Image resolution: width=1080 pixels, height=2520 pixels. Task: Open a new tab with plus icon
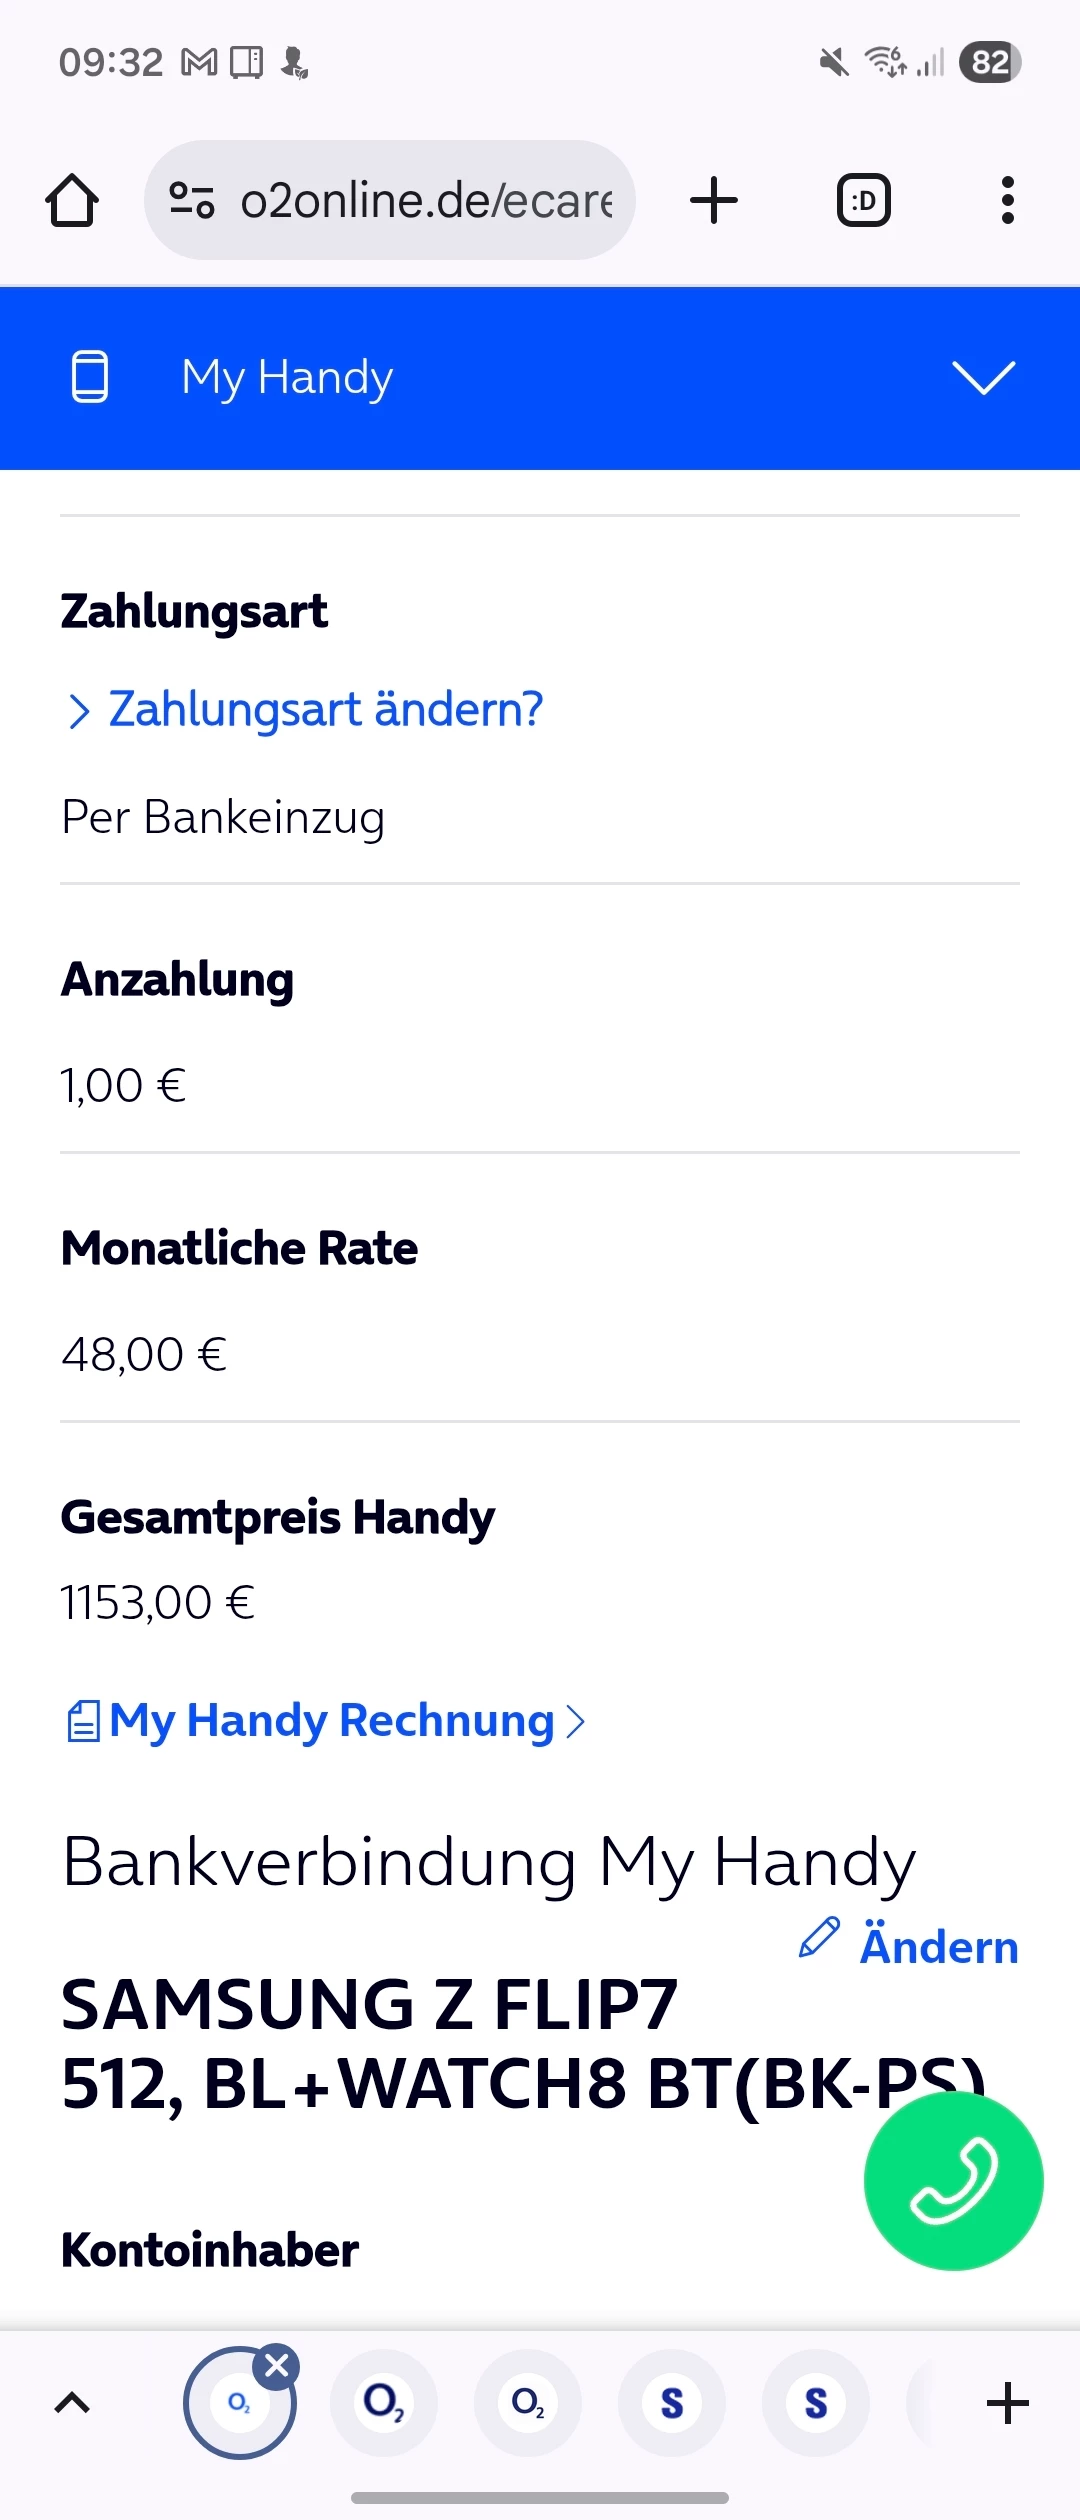pyautogui.click(x=714, y=201)
